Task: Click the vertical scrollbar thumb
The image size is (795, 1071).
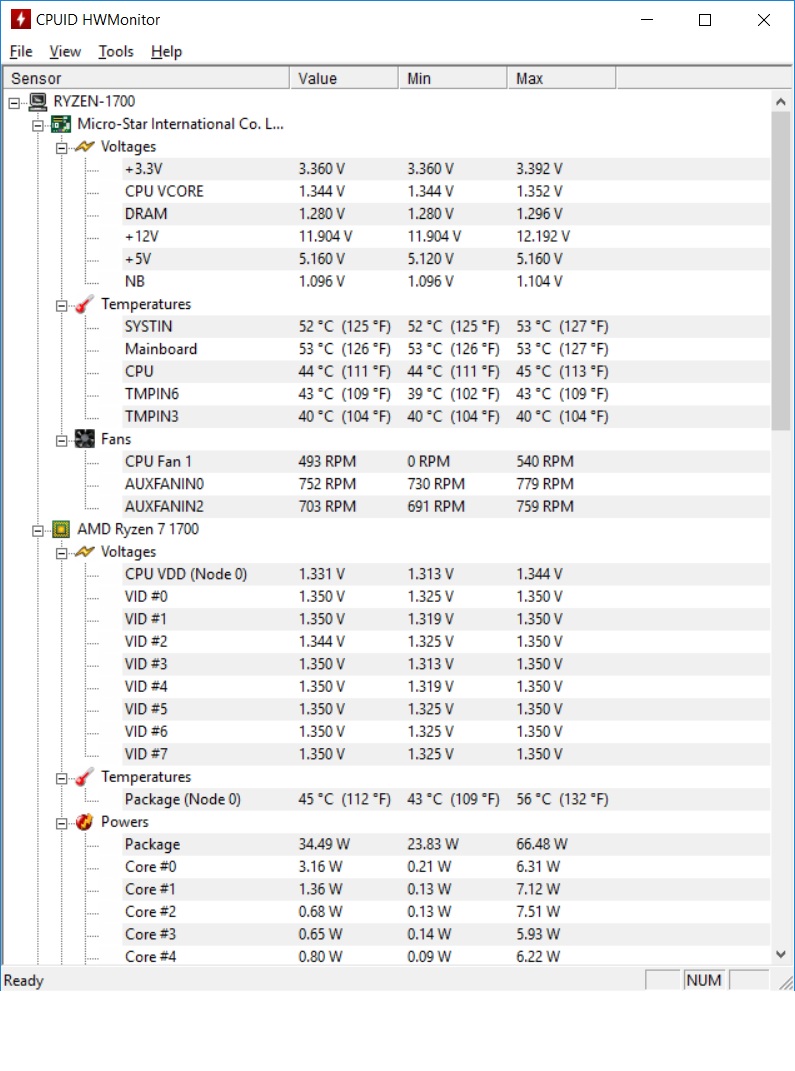Action: coord(781,271)
